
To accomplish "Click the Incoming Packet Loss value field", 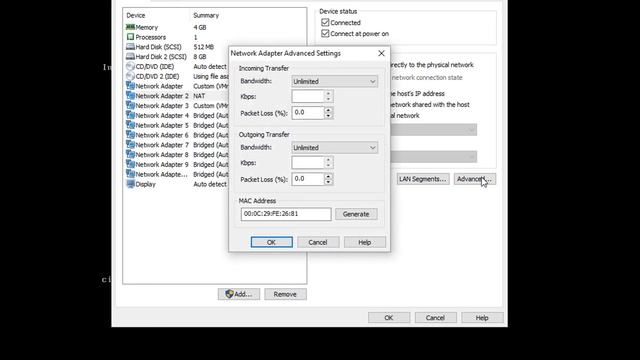I will click(x=308, y=113).
